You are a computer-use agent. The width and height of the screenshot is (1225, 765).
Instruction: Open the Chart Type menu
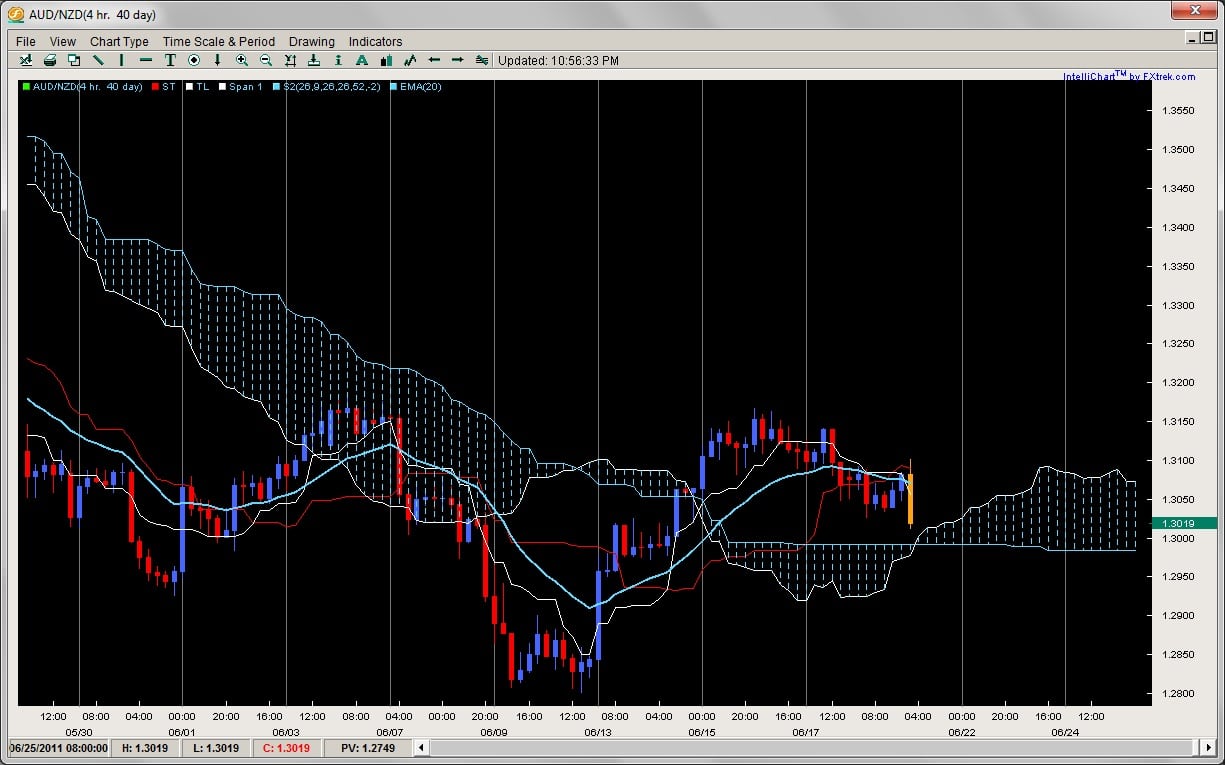pyautogui.click(x=119, y=41)
